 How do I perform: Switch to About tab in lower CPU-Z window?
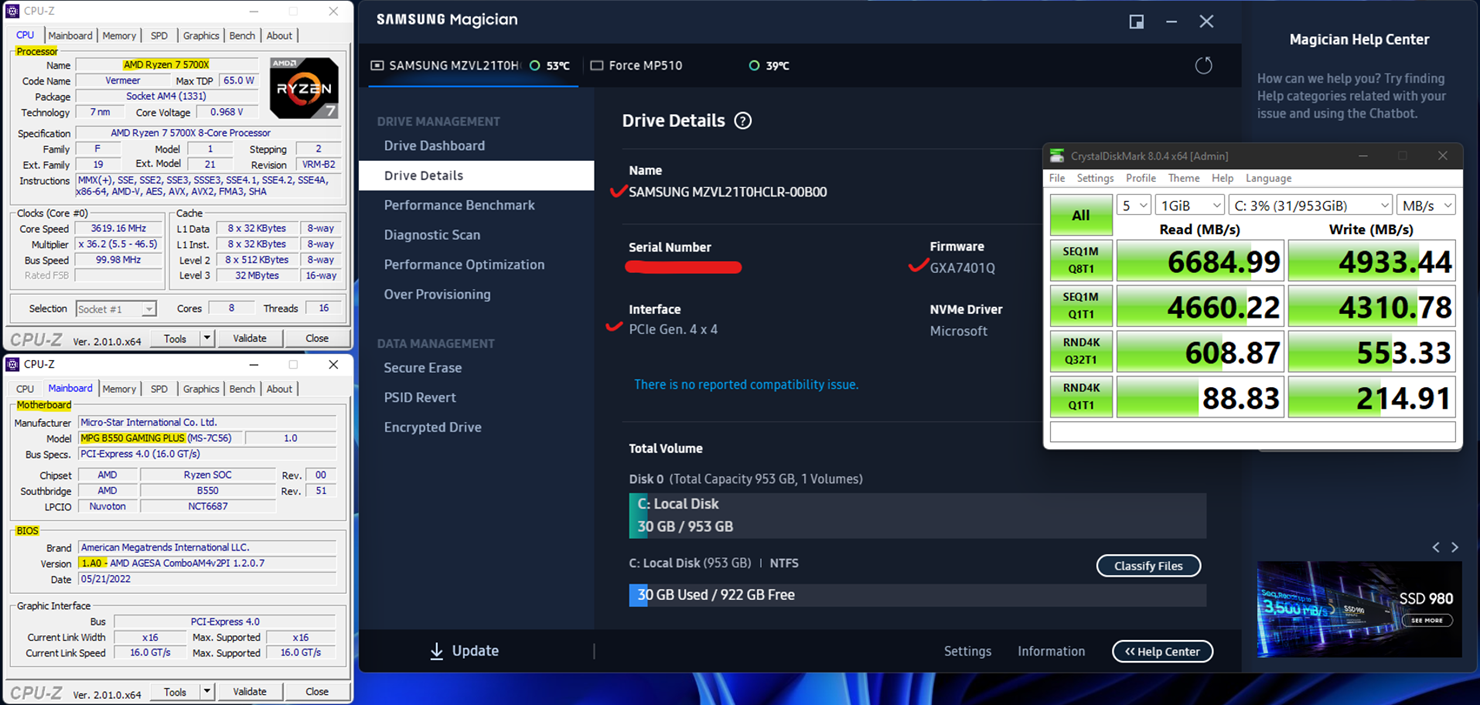click(279, 389)
